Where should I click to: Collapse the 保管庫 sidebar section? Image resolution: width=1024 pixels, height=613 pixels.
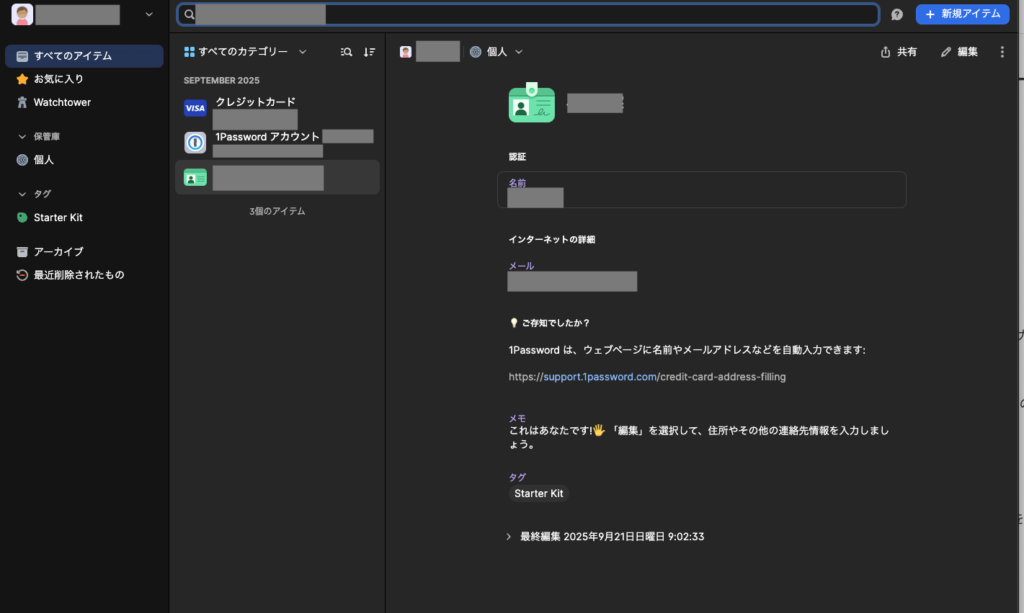tap(22, 136)
